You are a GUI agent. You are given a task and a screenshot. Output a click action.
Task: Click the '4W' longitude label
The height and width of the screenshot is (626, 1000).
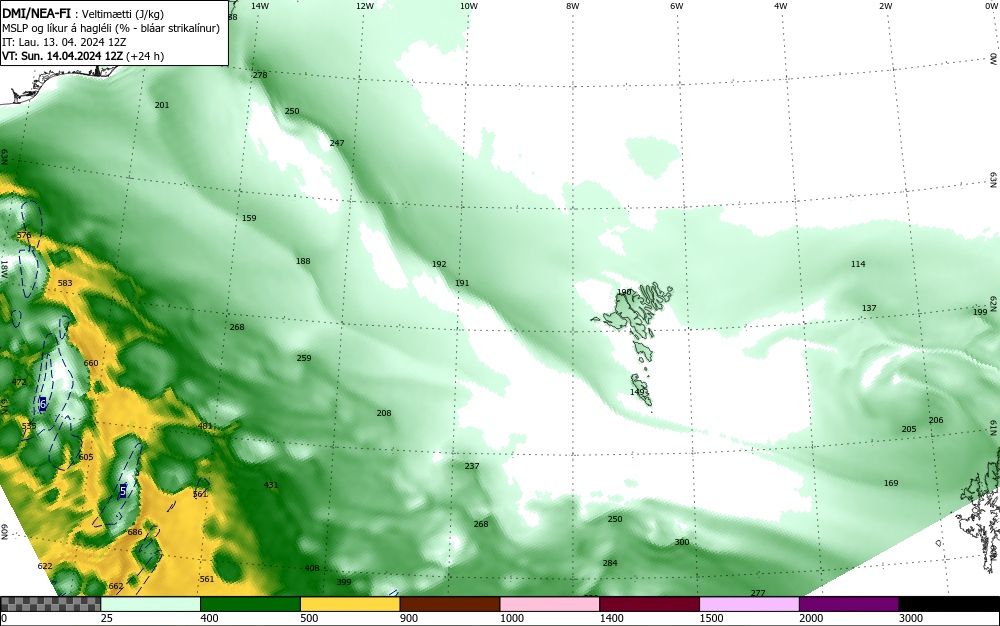pyautogui.click(x=781, y=6)
